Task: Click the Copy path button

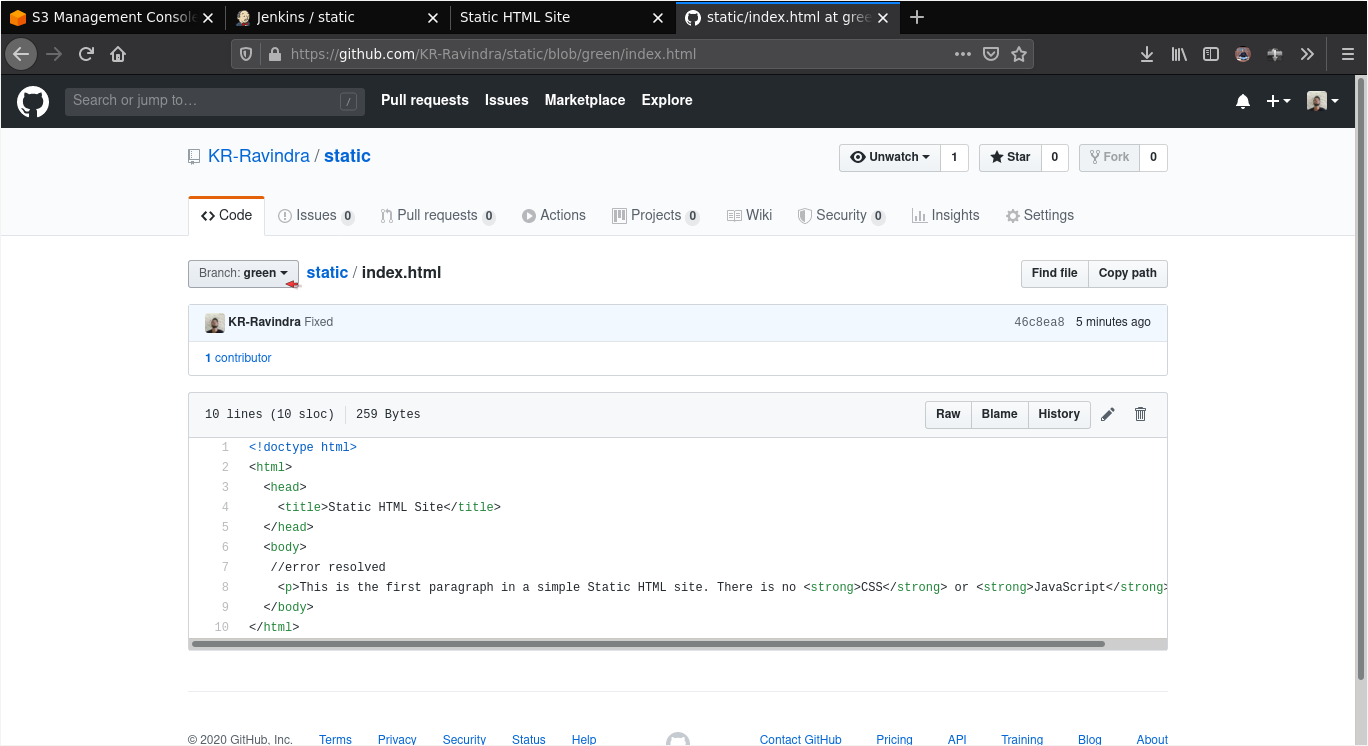Action: point(1127,273)
